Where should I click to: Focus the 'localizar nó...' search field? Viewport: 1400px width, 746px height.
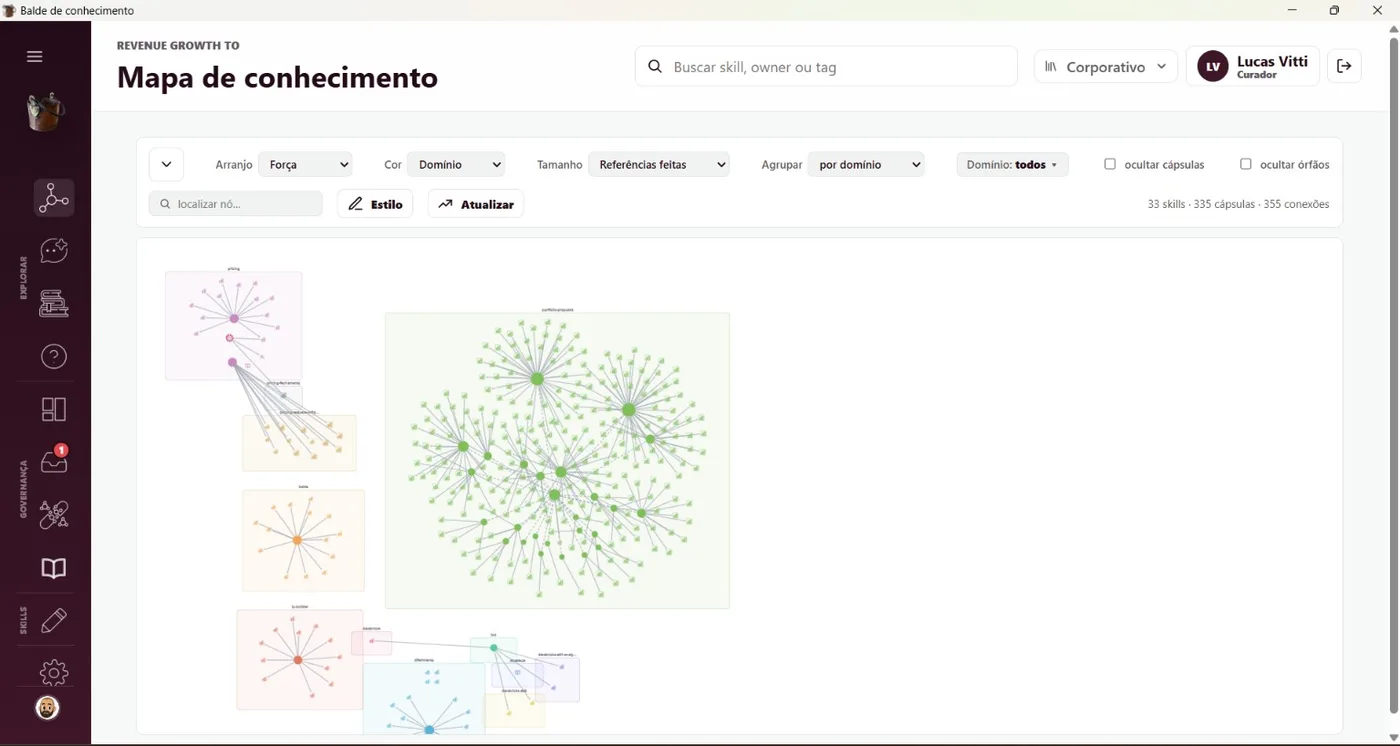click(x=236, y=204)
